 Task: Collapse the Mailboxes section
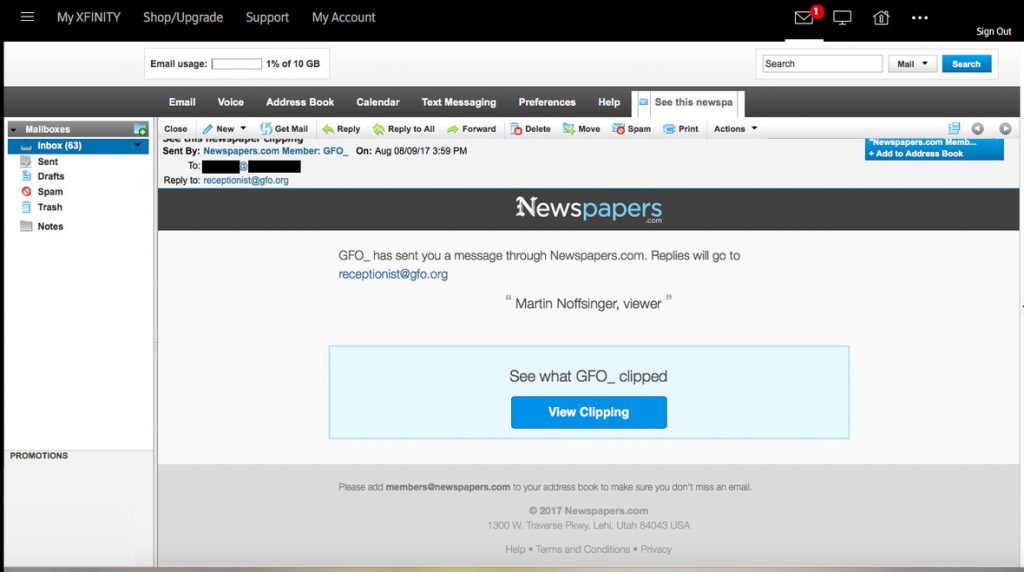(x=14, y=130)
